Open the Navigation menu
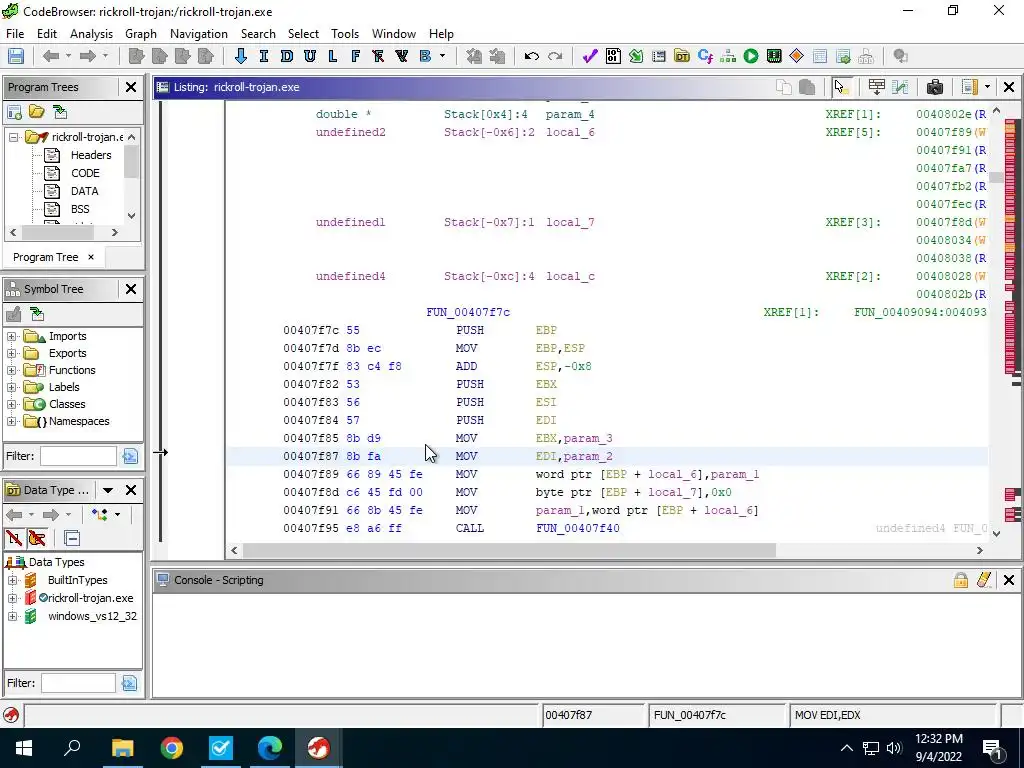 click(199, 34)
